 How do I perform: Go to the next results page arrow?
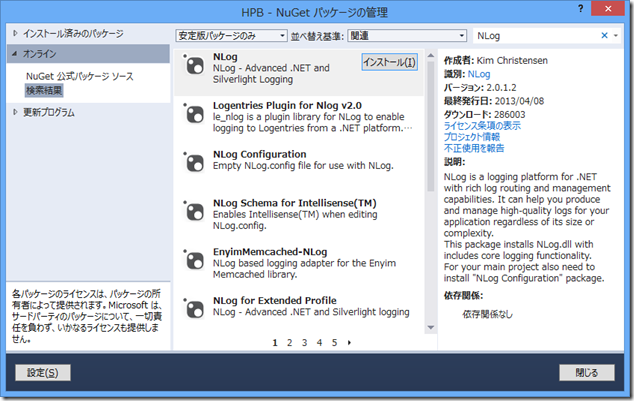349,343
